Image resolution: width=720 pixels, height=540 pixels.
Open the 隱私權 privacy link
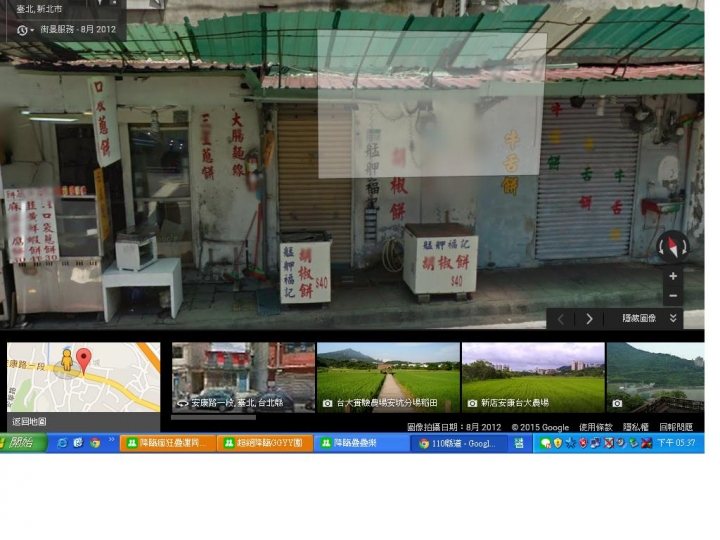pos(636,427)
